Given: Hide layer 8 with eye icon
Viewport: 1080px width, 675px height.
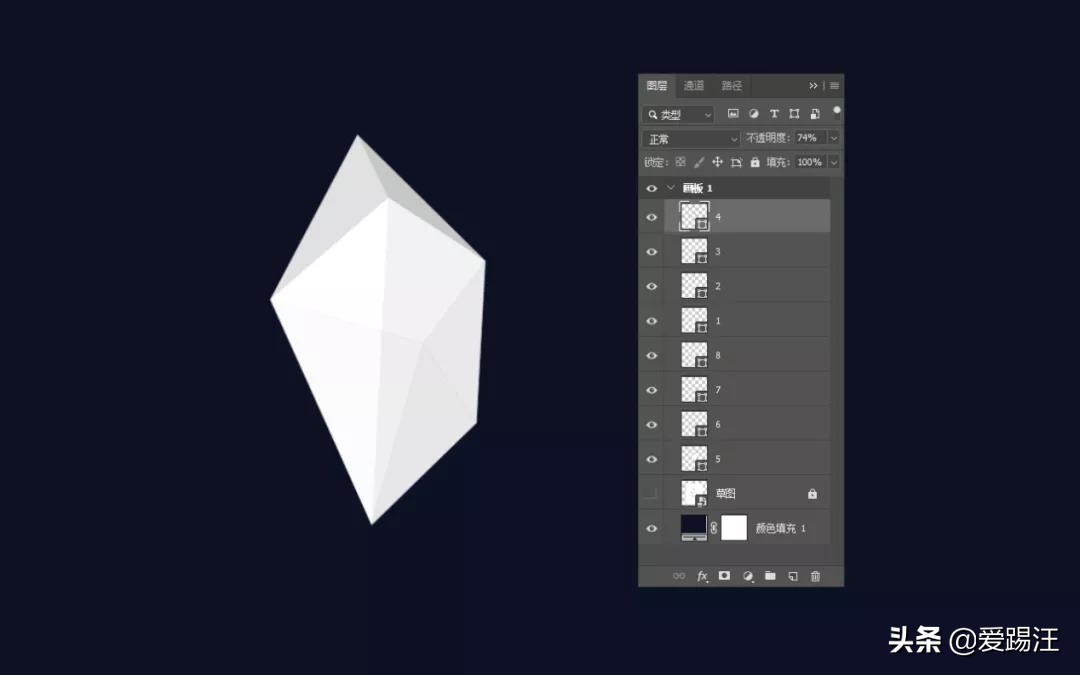Looking at the screenshot, I should (652, 355).
